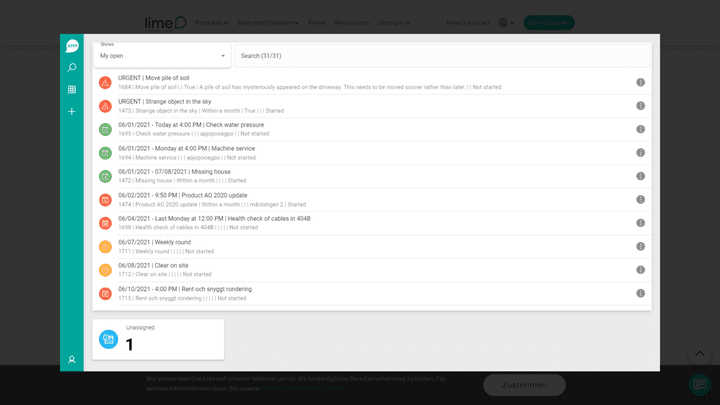
Task: Open the language globe dropdown in header
Action: [x=505, y=22]
